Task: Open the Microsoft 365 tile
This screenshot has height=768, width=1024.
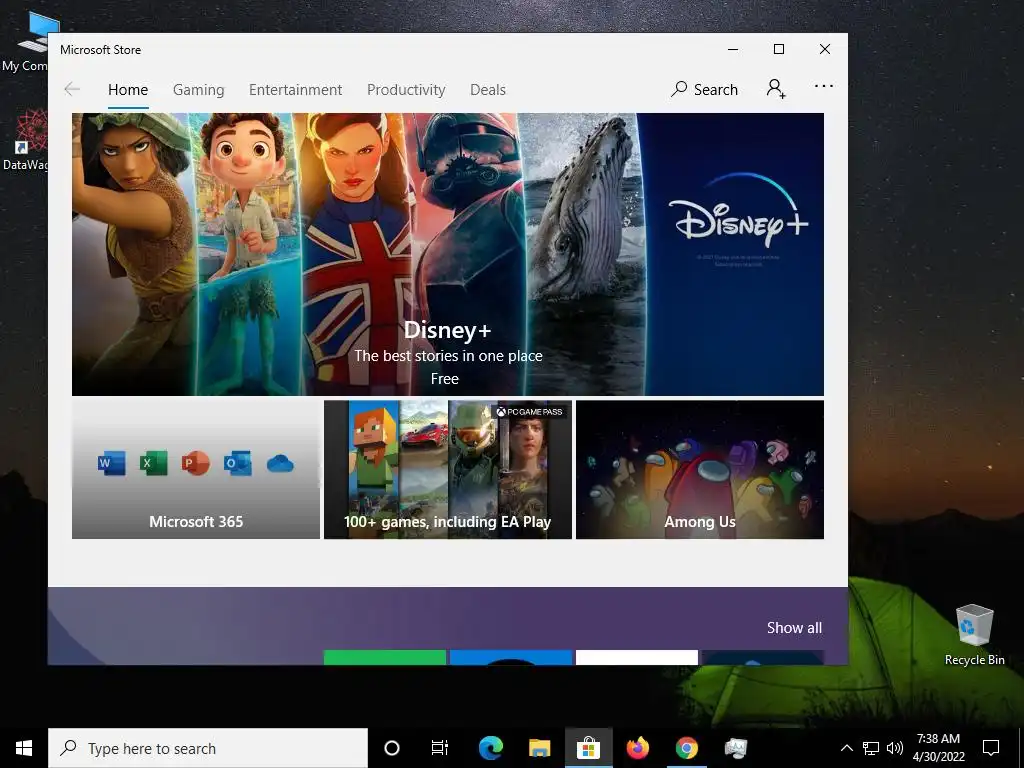Action: 196,470
